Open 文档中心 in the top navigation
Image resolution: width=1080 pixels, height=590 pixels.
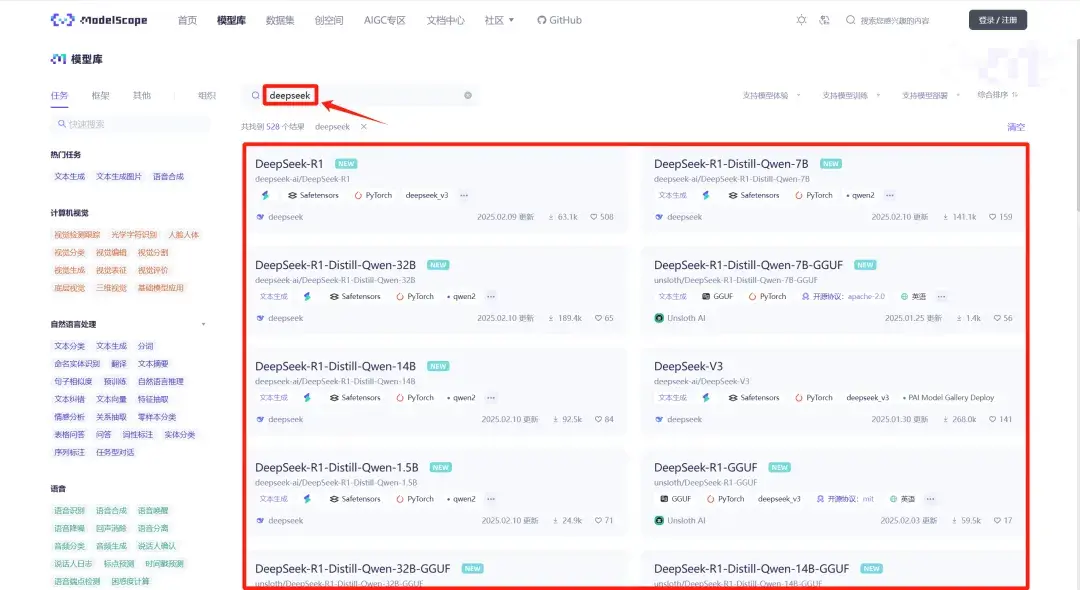tap(445, 20)
